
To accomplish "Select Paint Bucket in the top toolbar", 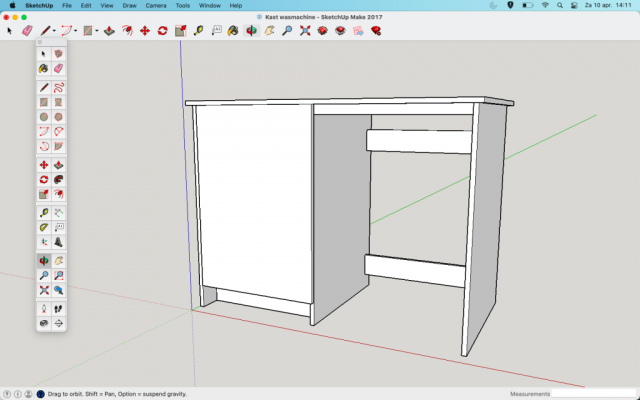I will pyautogui.click(x=233, y=31).
